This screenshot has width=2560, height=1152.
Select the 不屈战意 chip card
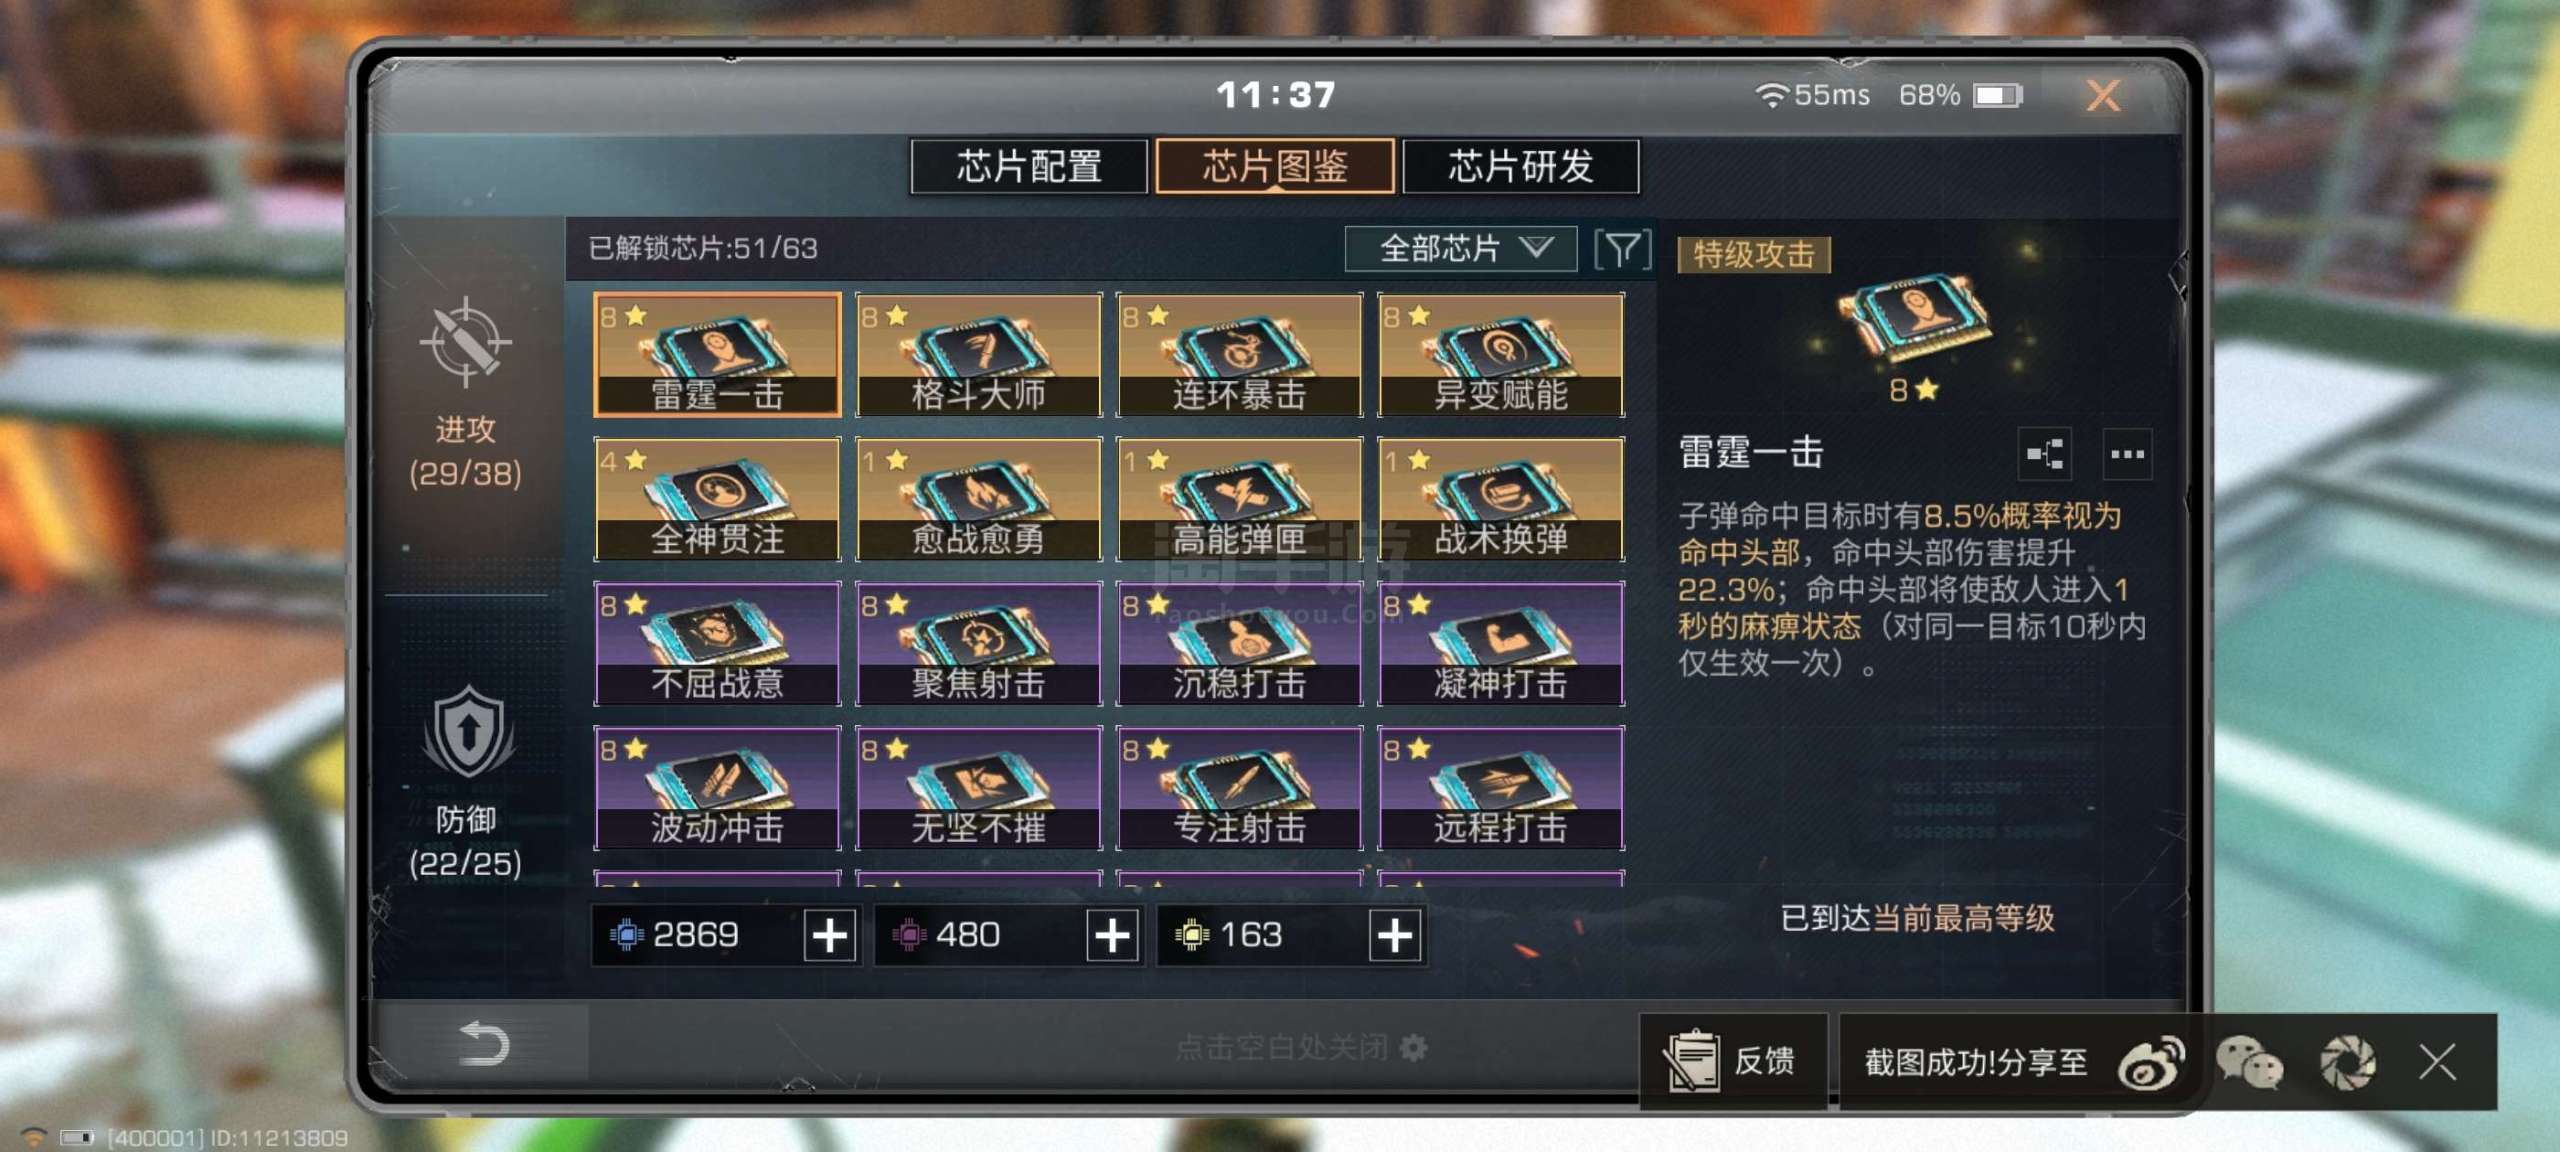717,644
